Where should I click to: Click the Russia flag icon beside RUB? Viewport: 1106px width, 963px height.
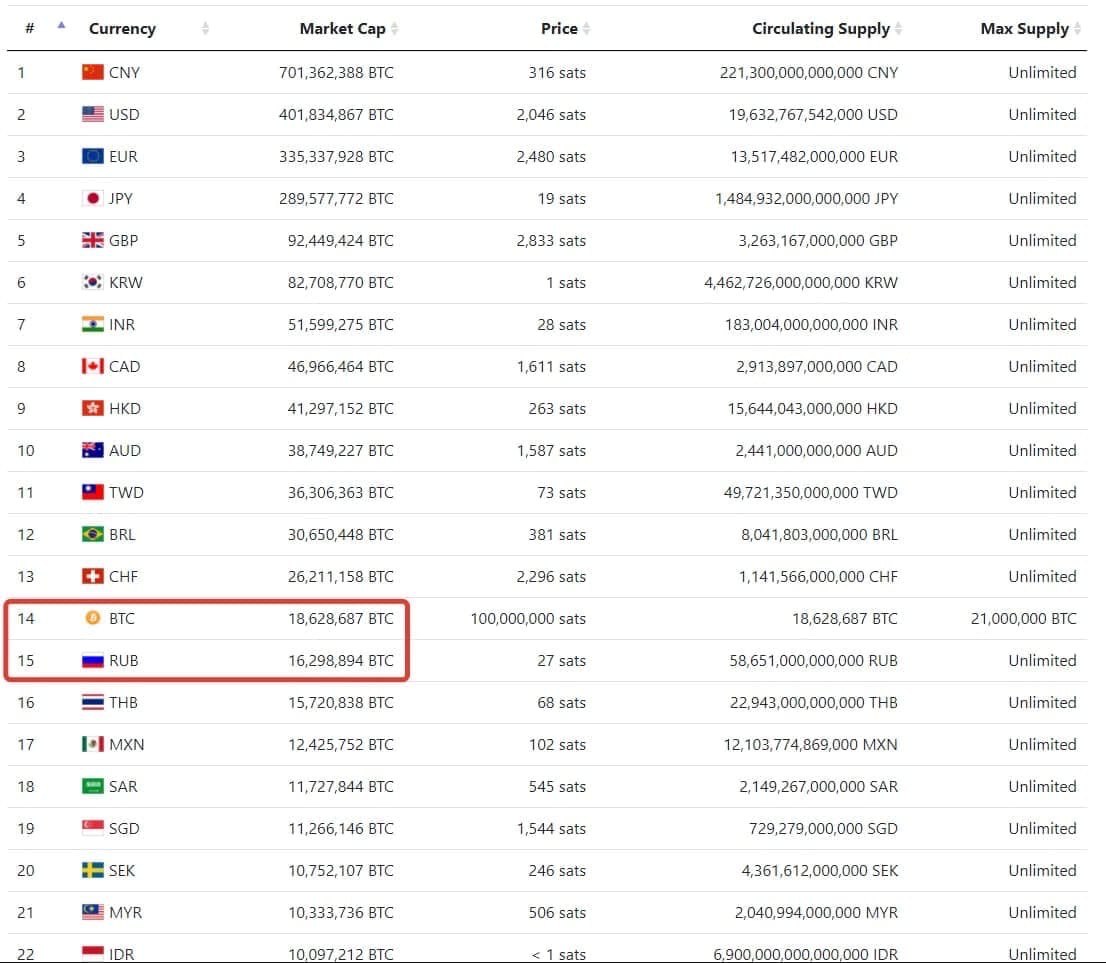92,660
